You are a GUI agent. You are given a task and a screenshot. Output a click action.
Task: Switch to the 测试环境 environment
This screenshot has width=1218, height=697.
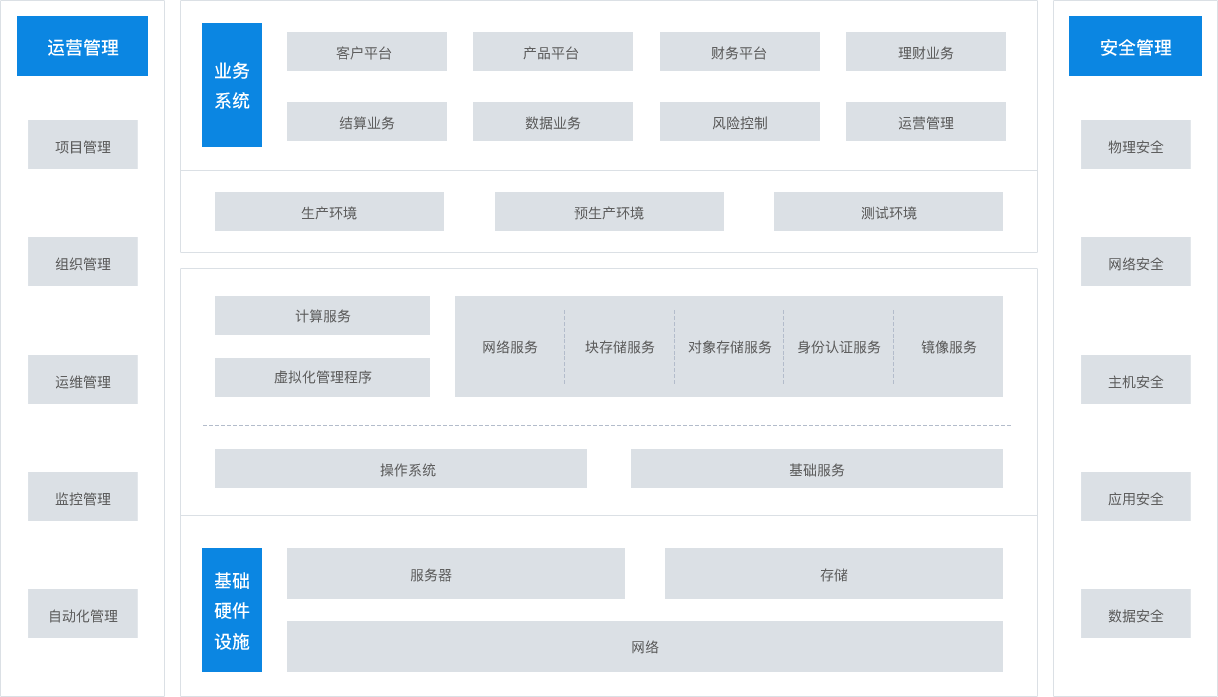tap(888, 212)
